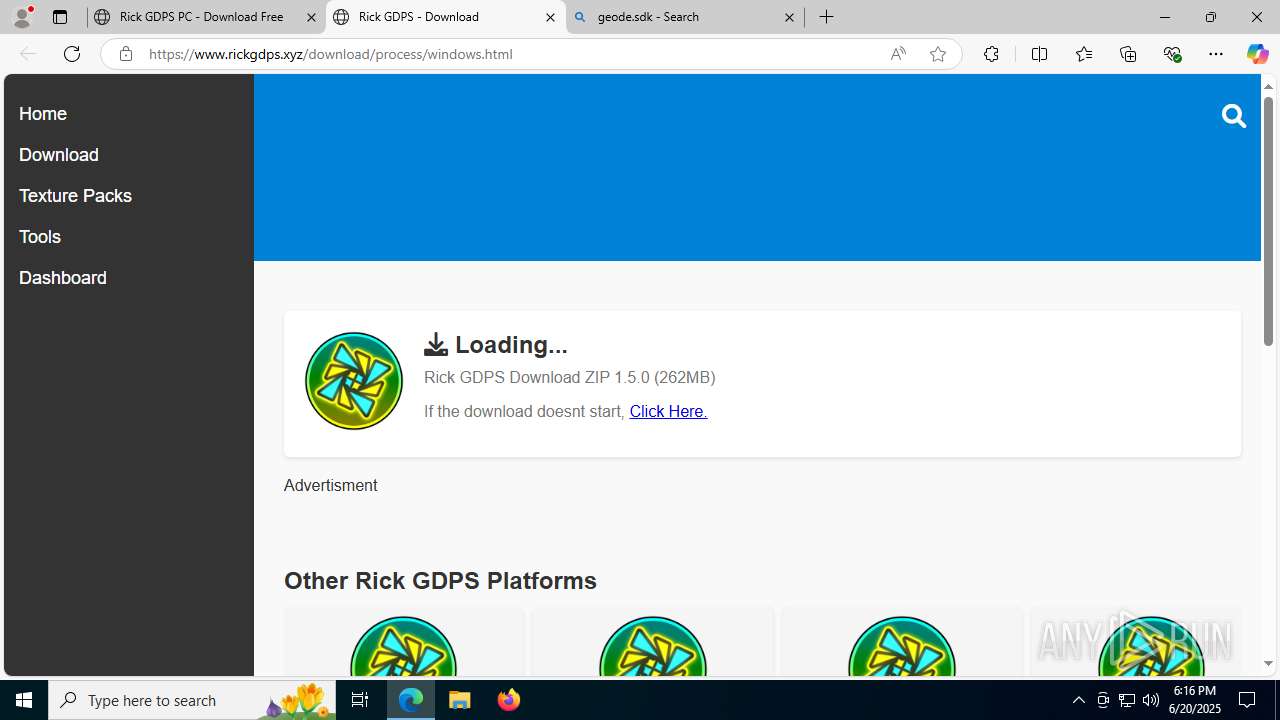This screenshot has height=720, width=1280.
Task: Click the page vertical scrollbar thumb
Action: [1268, 222]
